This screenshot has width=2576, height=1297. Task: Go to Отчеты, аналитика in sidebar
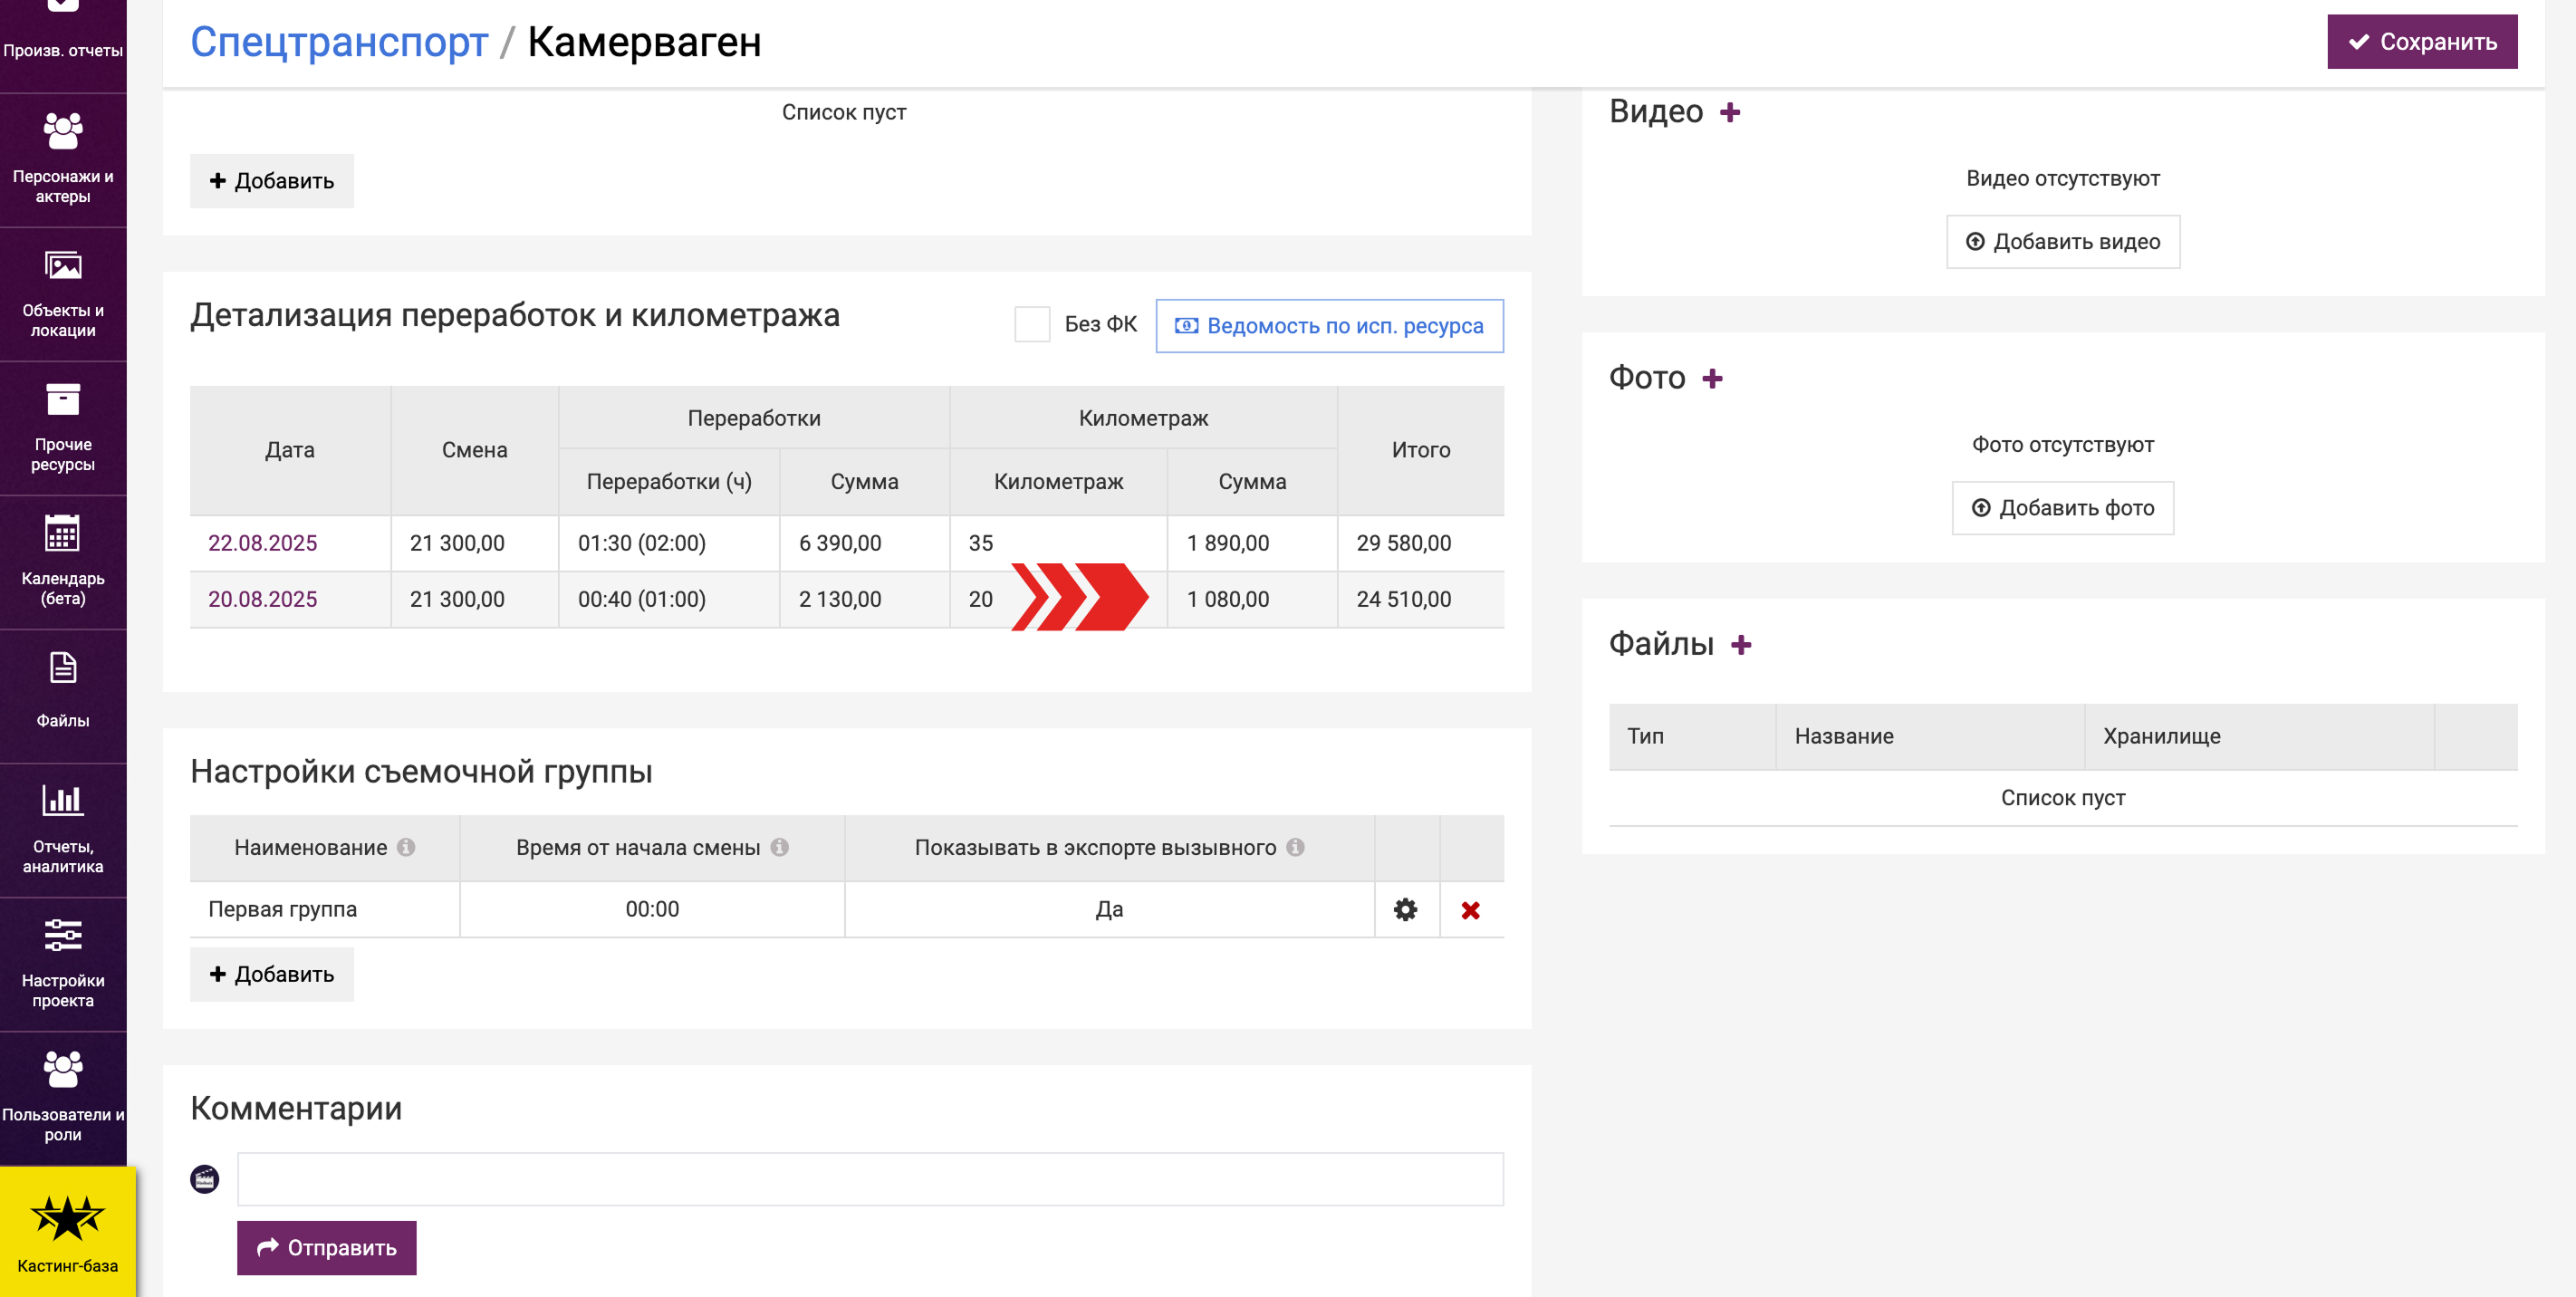[63, 828]
